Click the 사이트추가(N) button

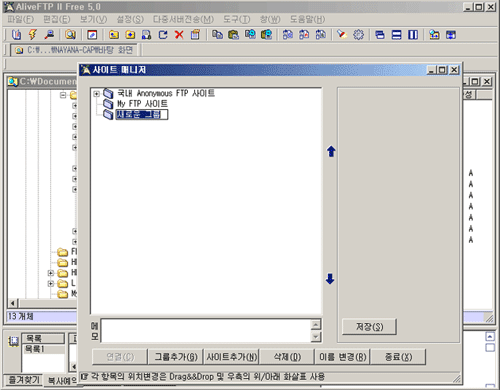click(232, 357)
